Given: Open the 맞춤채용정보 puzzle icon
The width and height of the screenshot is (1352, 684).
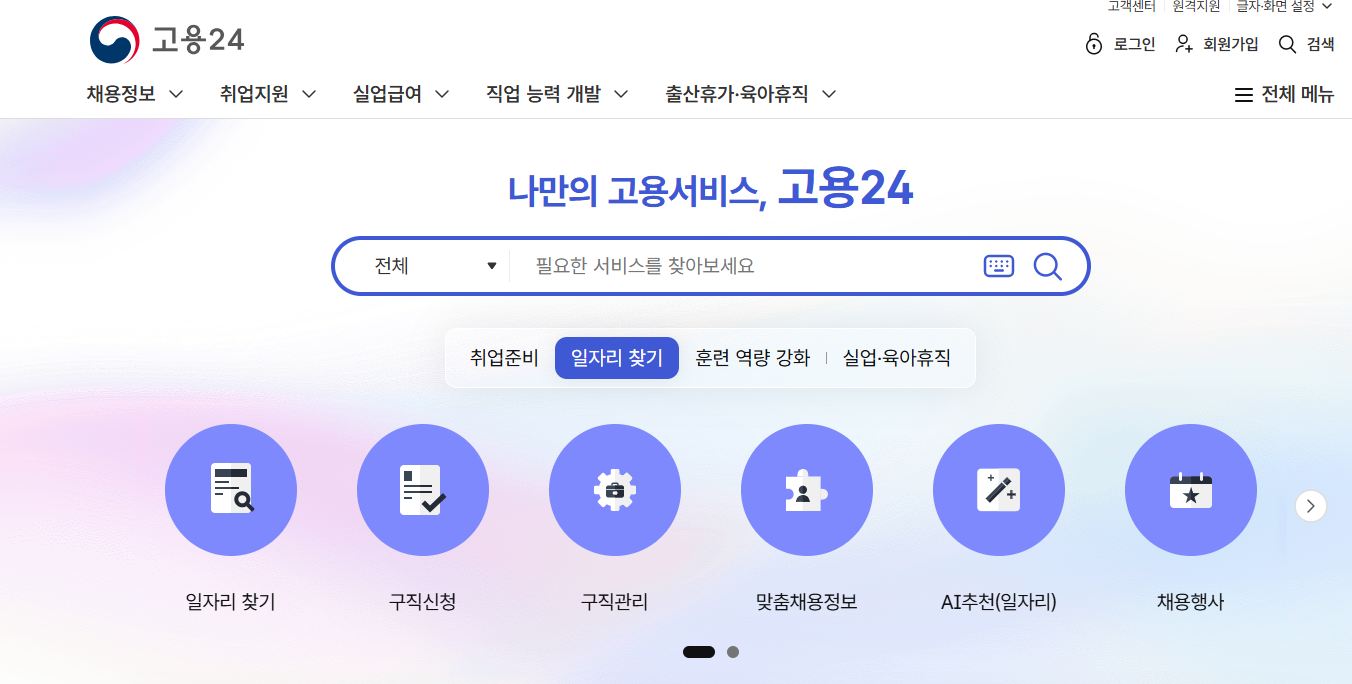Looking at the screenshot, I should coord(807,490).
